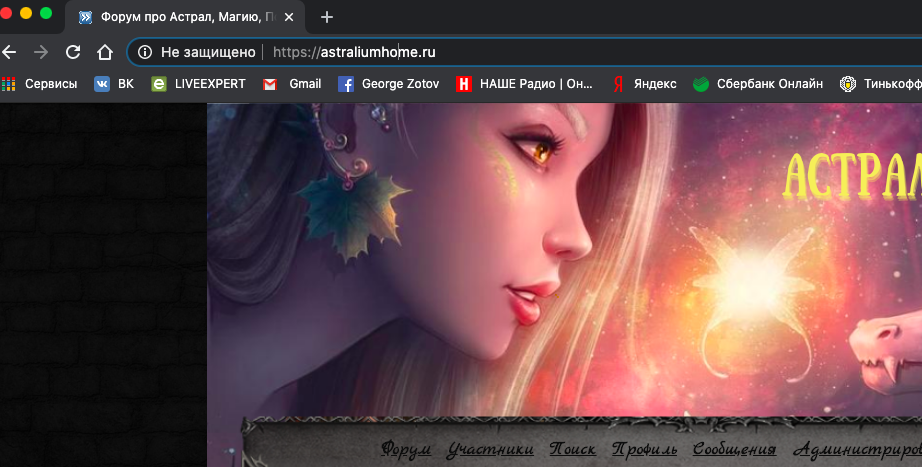Open the George Zotov Facebook bookmark
Image resolution: width=922 pixels, height=467 pixels.
tap(389, 84)
